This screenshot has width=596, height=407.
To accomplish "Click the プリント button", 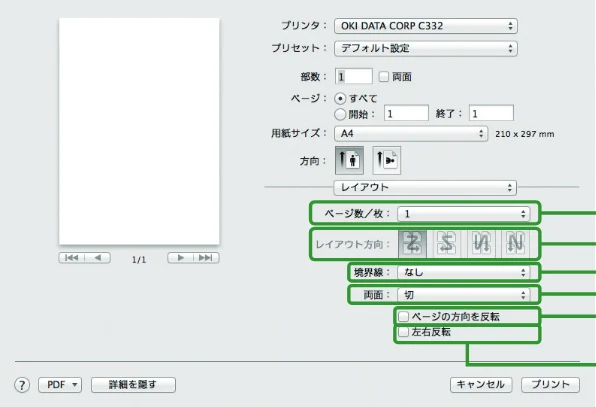I will tap(550, 385).
